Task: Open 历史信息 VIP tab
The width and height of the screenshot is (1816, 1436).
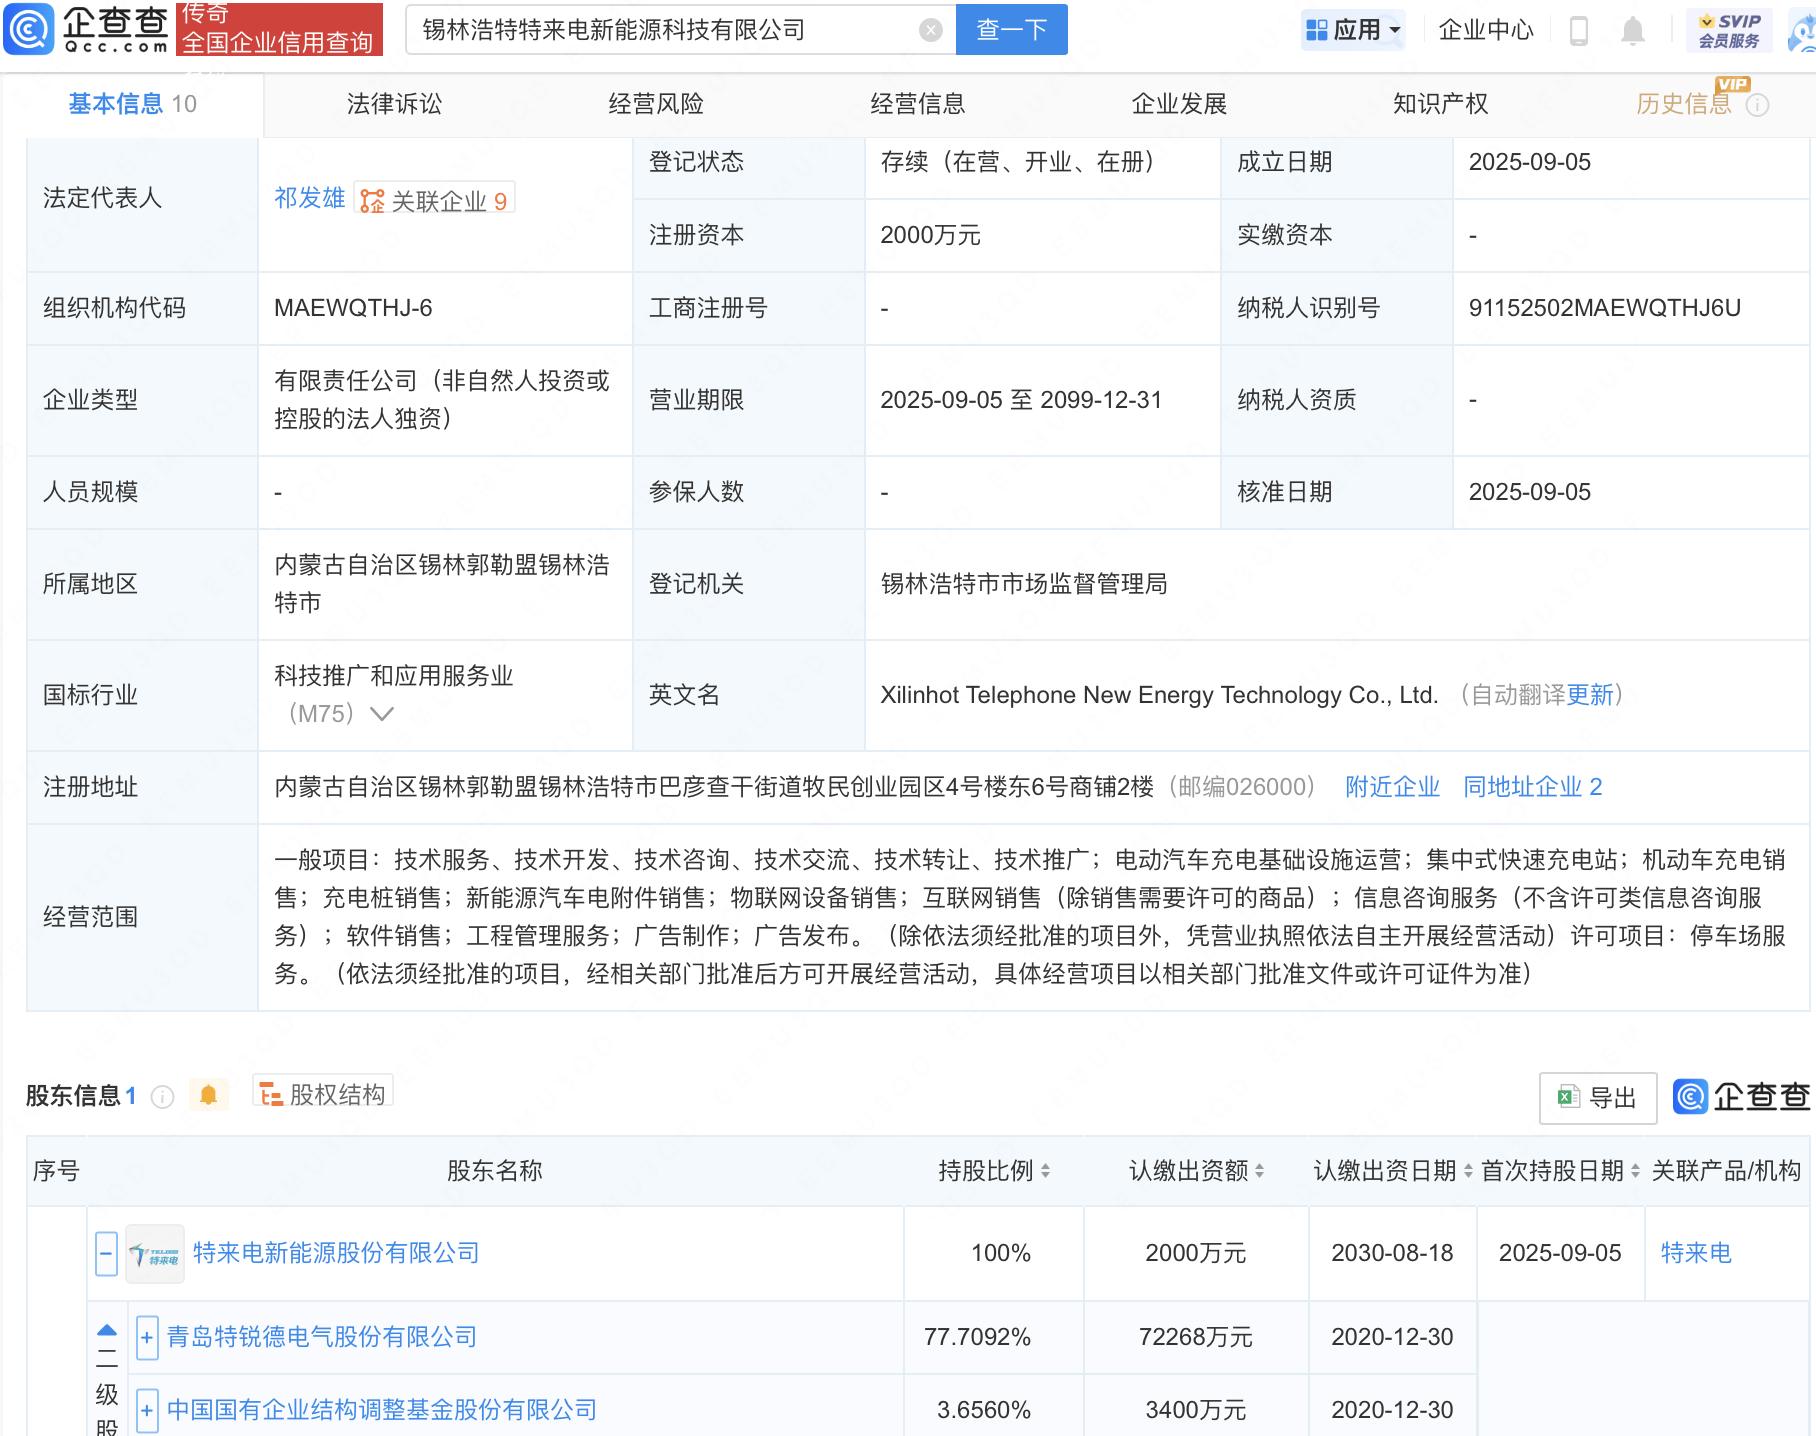Action: pos(1684,104)
